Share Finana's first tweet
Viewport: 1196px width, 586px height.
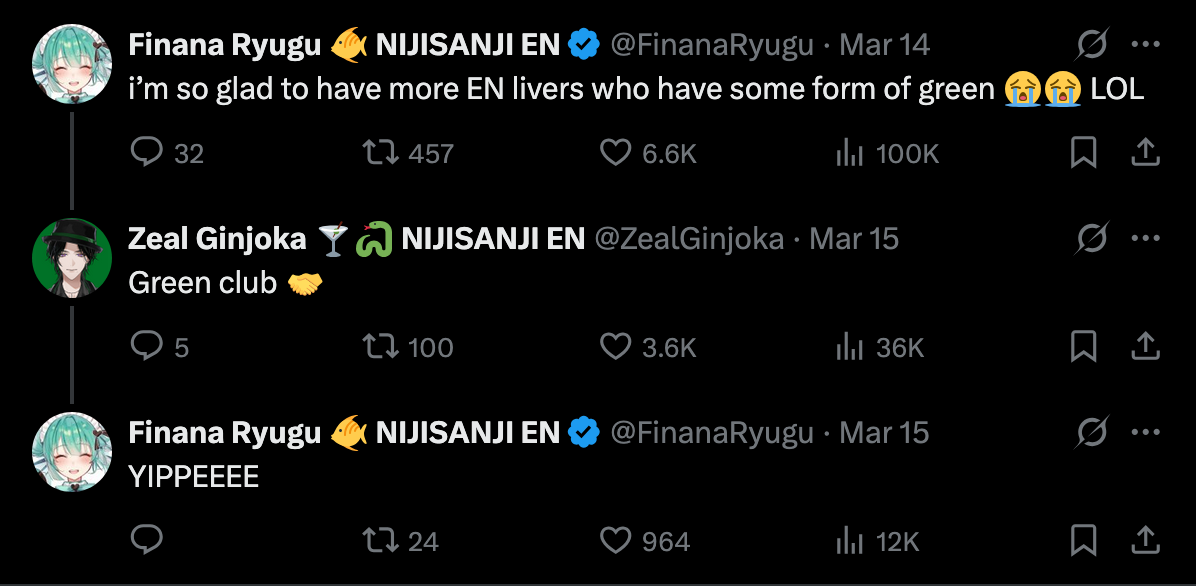1145,153
